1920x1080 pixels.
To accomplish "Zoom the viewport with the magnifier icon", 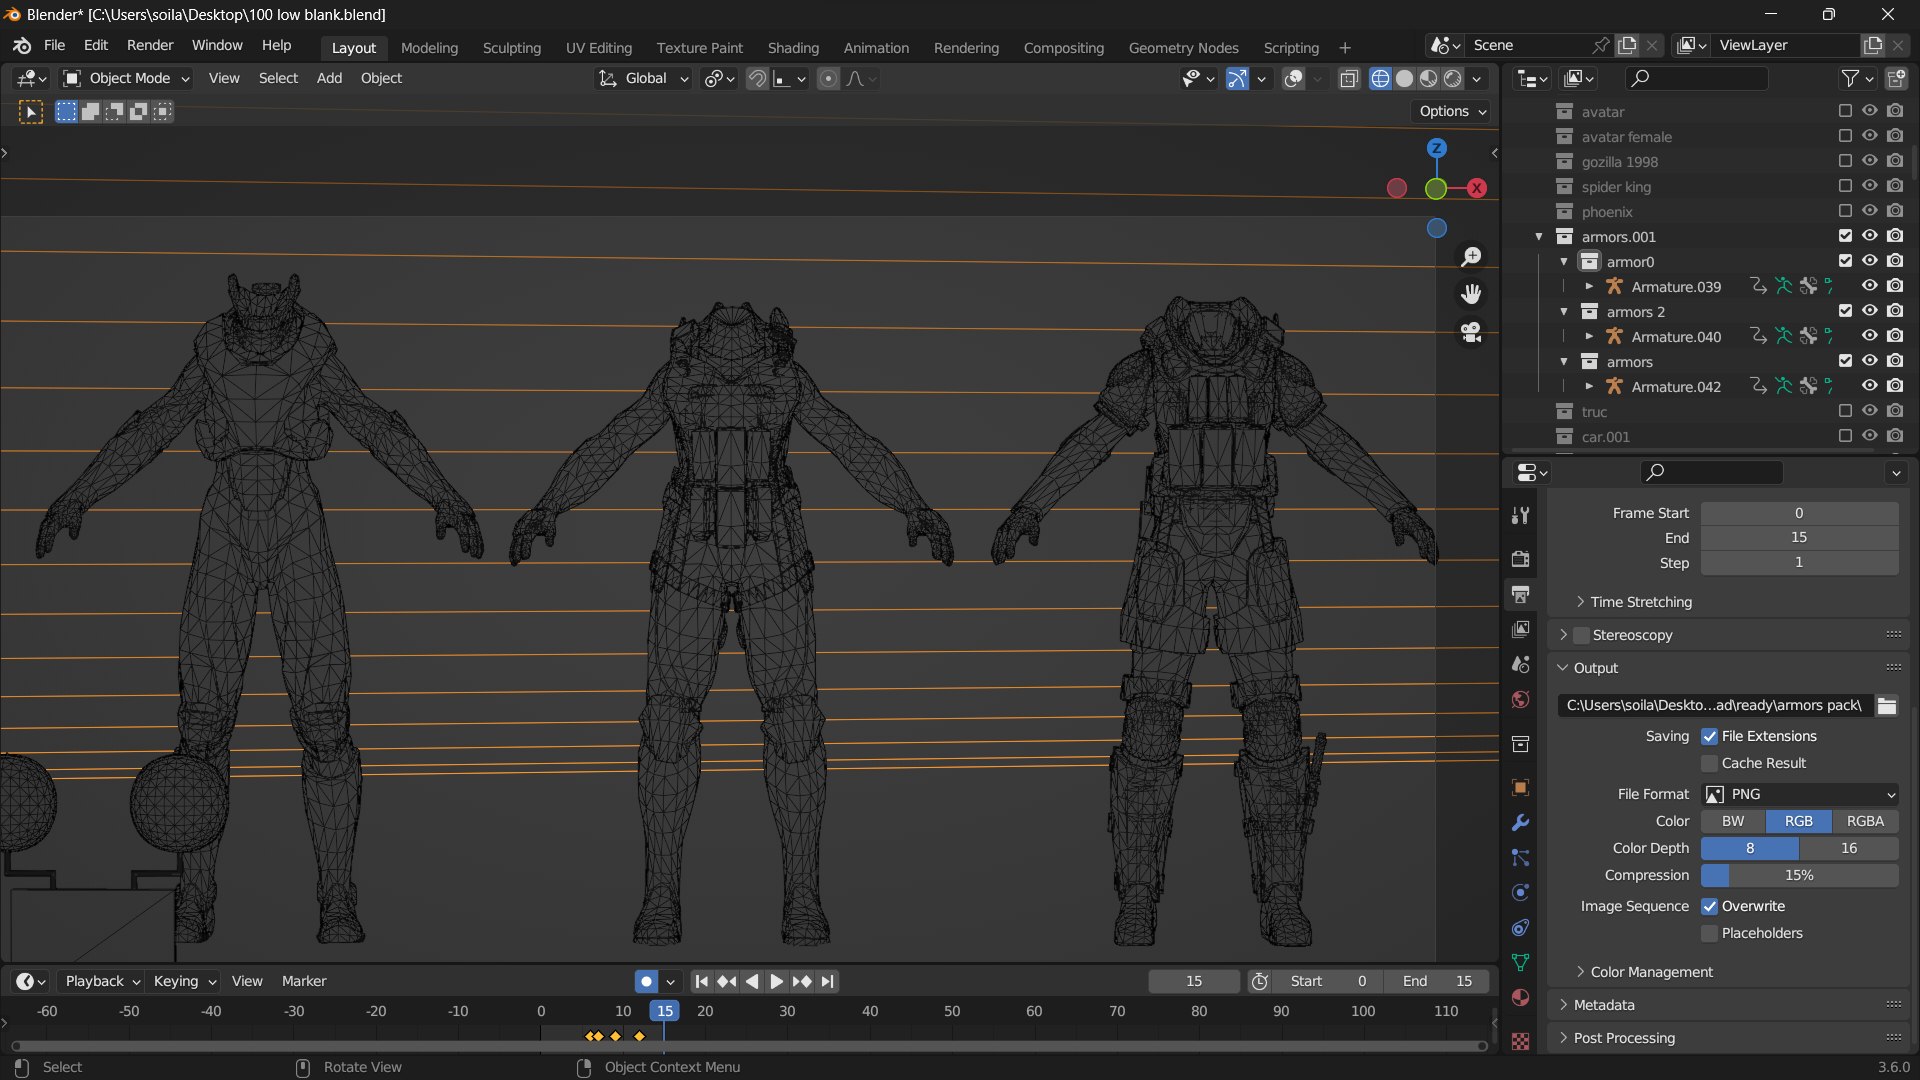I will pyautogui.click(x=1471, y=257).
